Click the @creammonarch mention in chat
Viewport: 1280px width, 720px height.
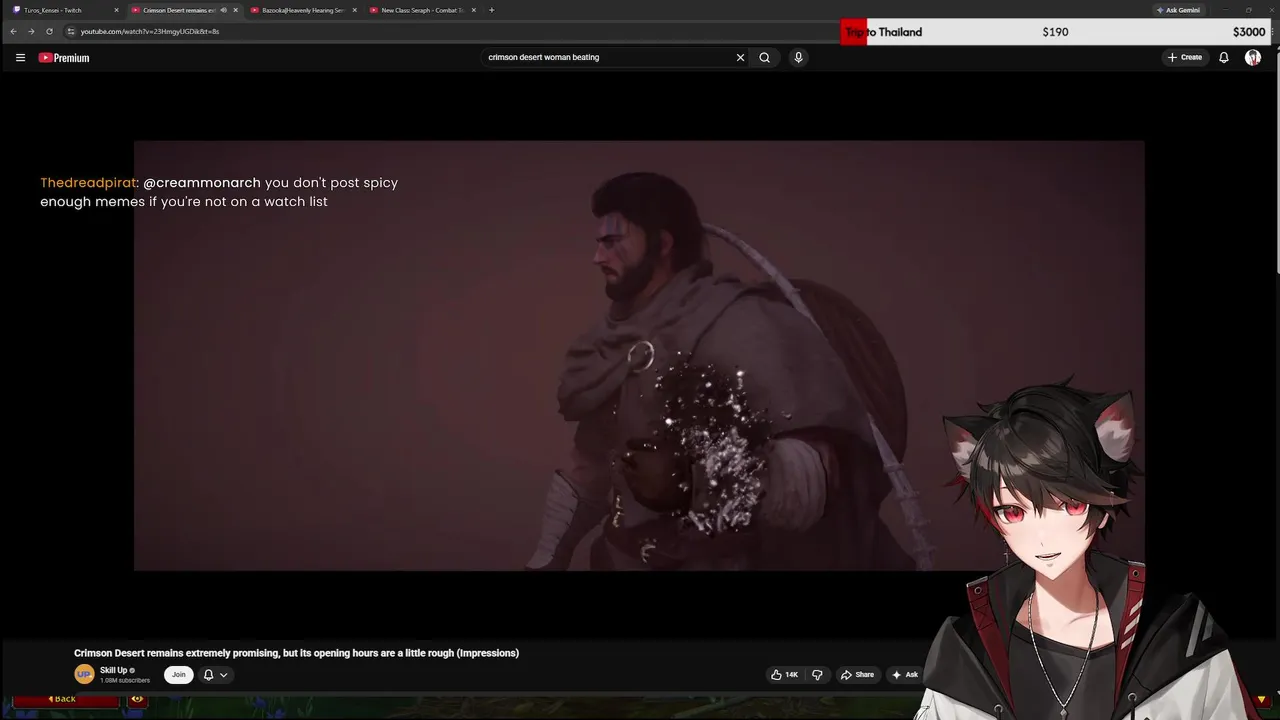click(x=201, y=183)
